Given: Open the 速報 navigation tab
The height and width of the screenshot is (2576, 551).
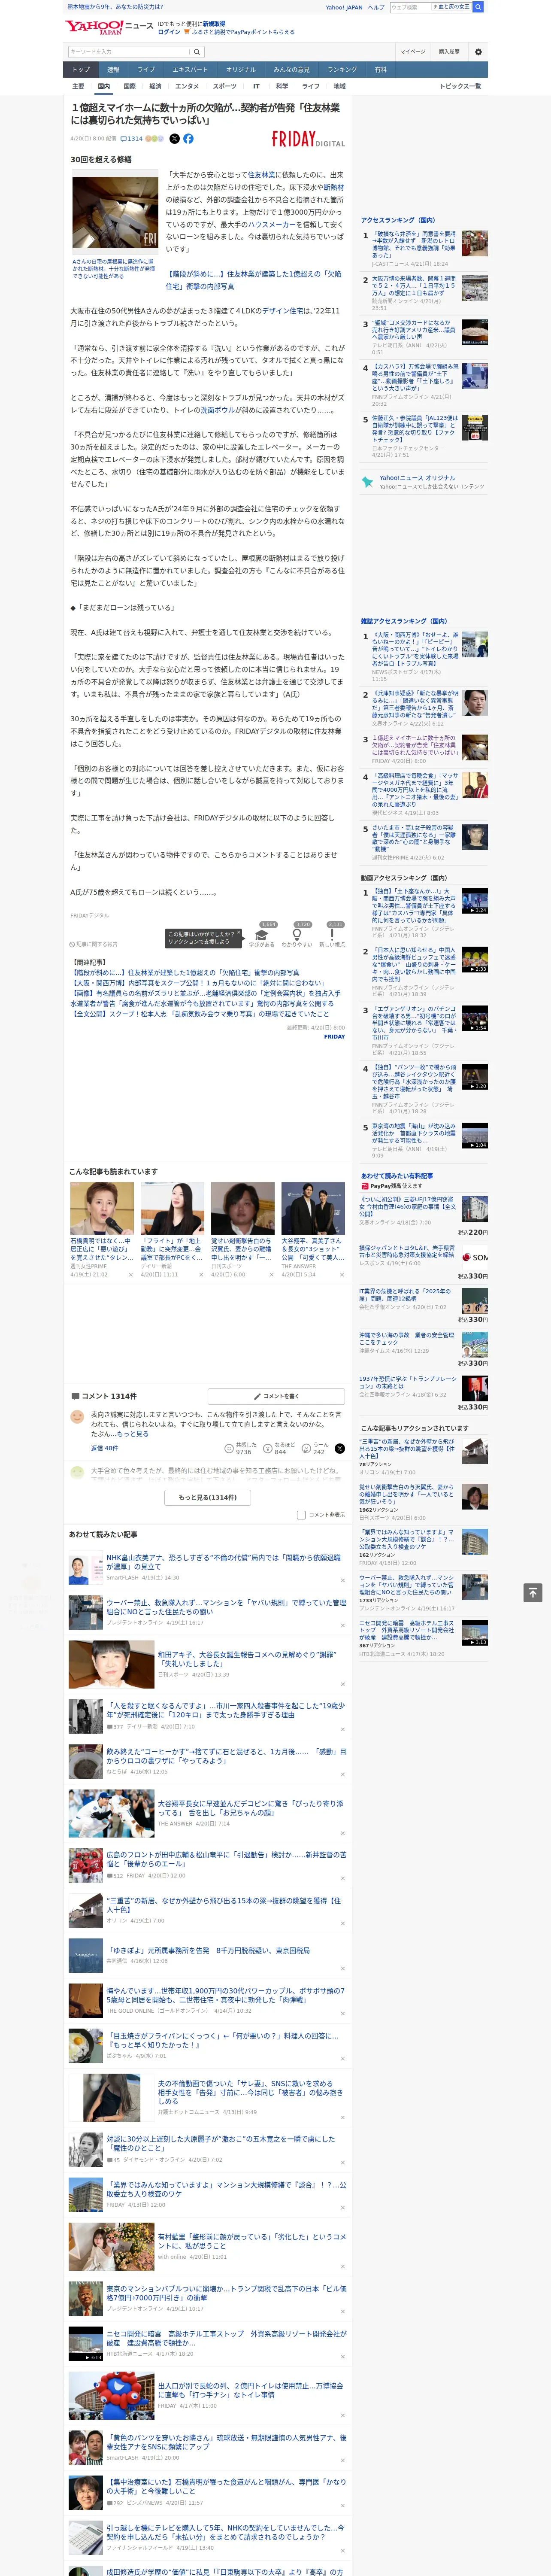Looking at the screenshot, I should (113, 69).
